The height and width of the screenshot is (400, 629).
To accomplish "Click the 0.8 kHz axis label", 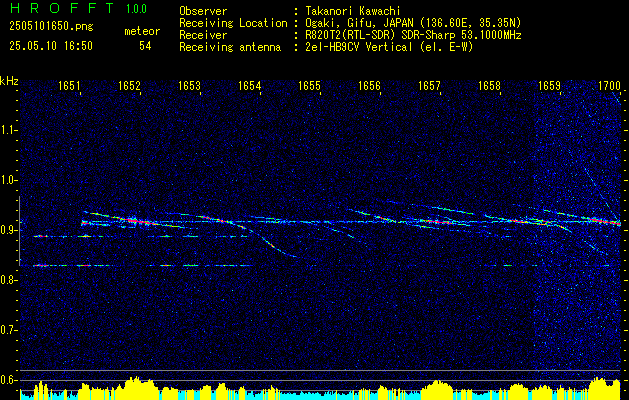I will [x=8, y=280].
